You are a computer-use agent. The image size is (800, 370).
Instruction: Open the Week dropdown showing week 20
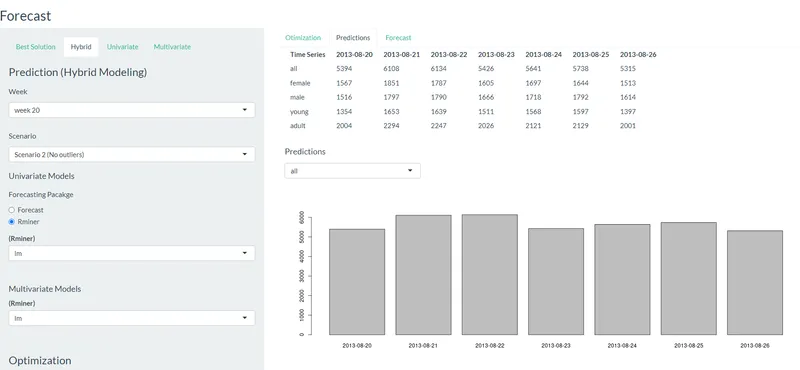(132, 110)
